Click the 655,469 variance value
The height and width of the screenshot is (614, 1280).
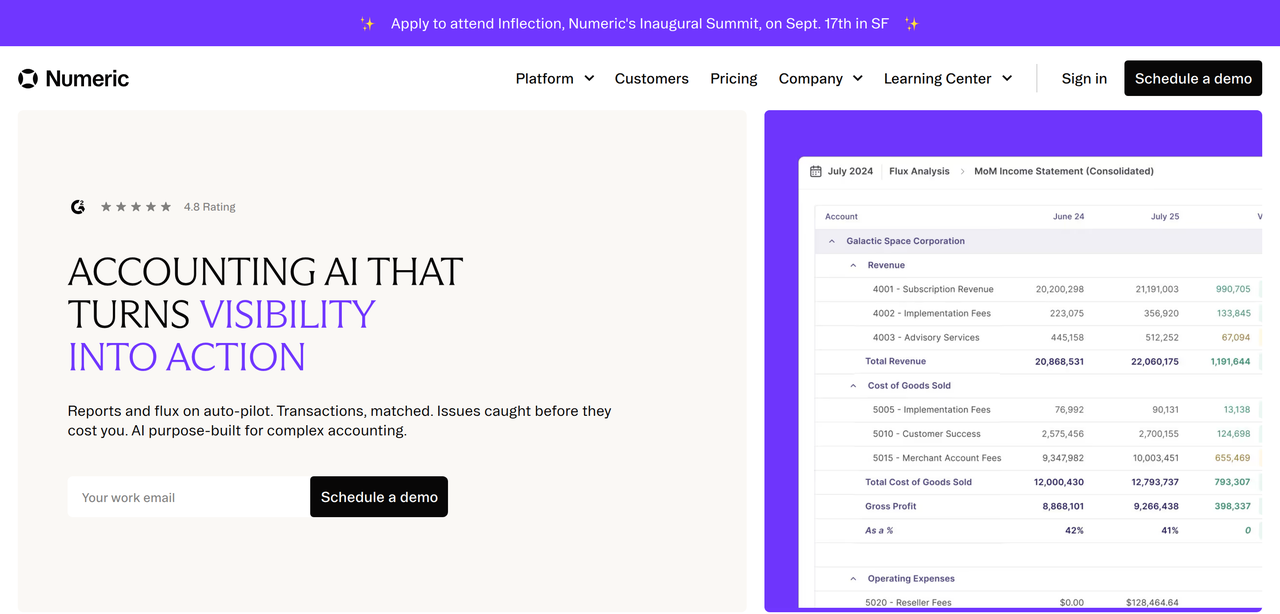(x=1233, y=458)
